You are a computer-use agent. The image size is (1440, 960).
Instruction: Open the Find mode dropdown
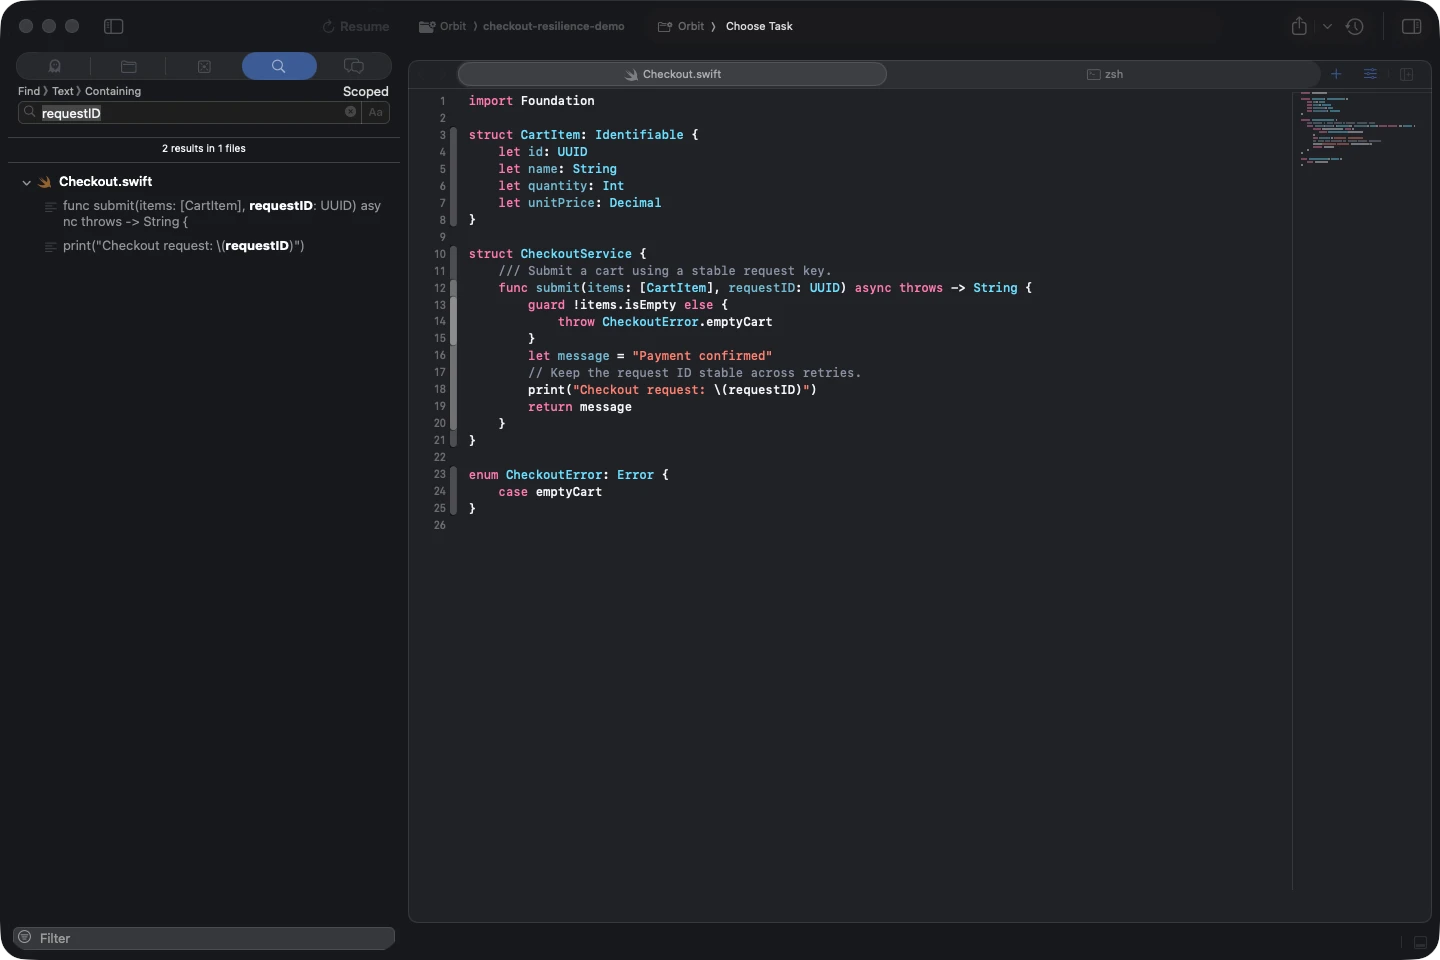29,91
